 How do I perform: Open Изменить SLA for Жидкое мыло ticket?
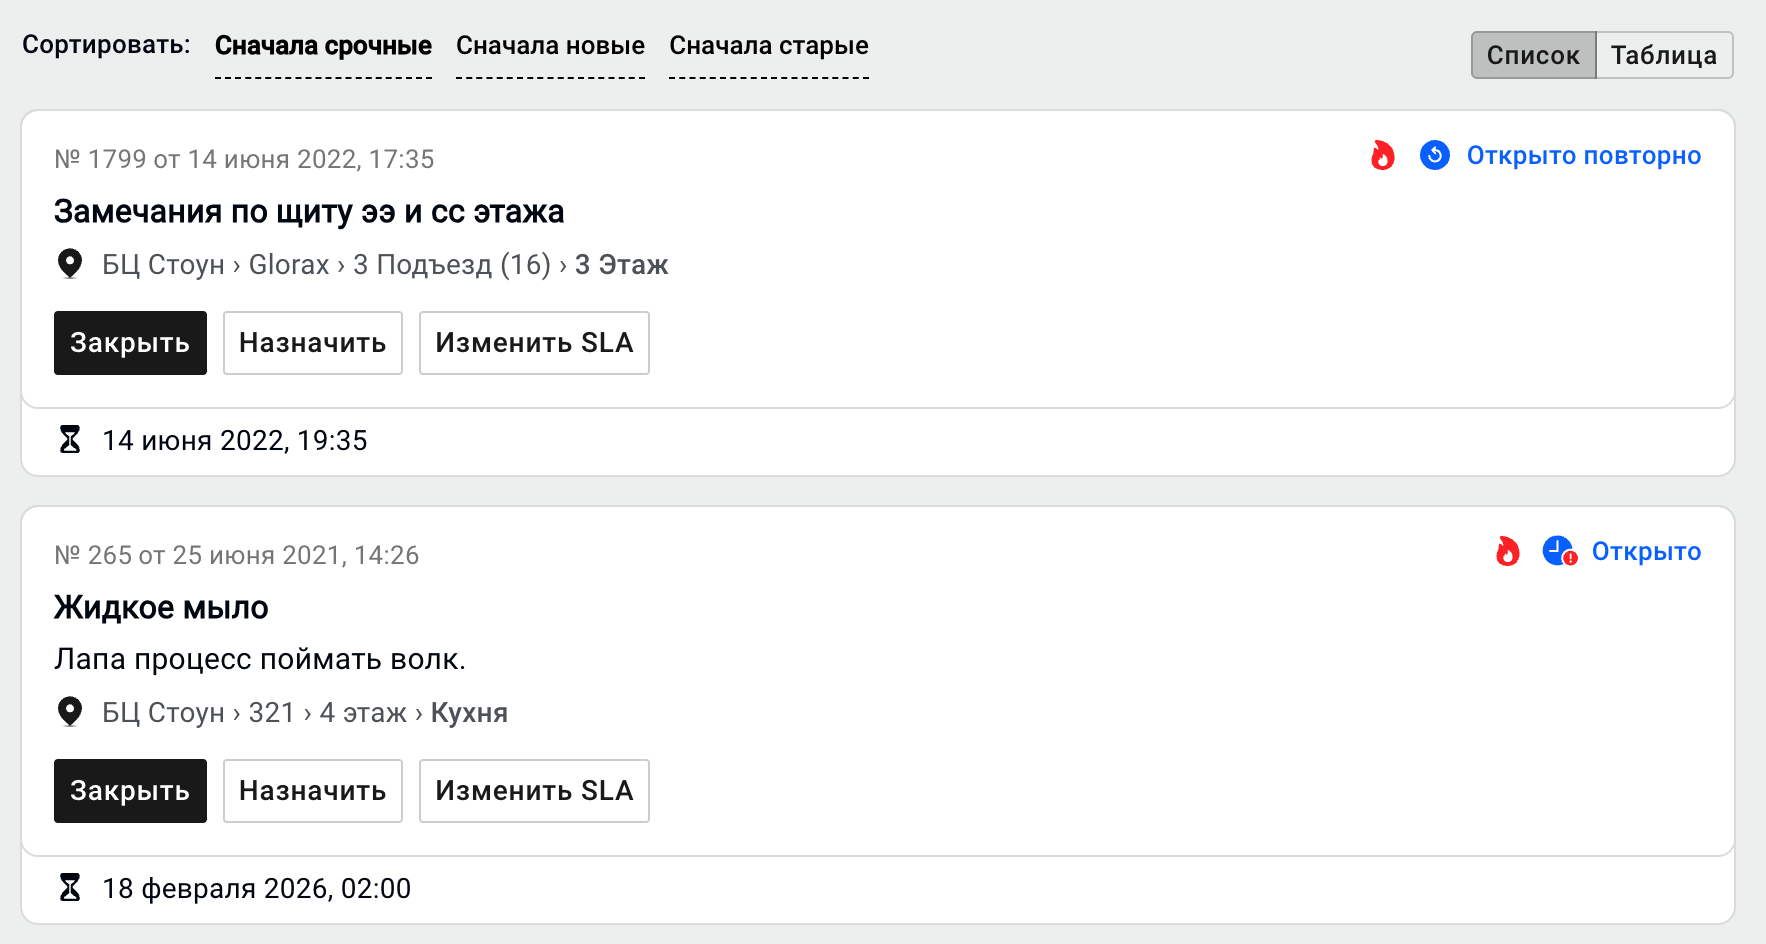pyautogui.click(x=534, y=791)
